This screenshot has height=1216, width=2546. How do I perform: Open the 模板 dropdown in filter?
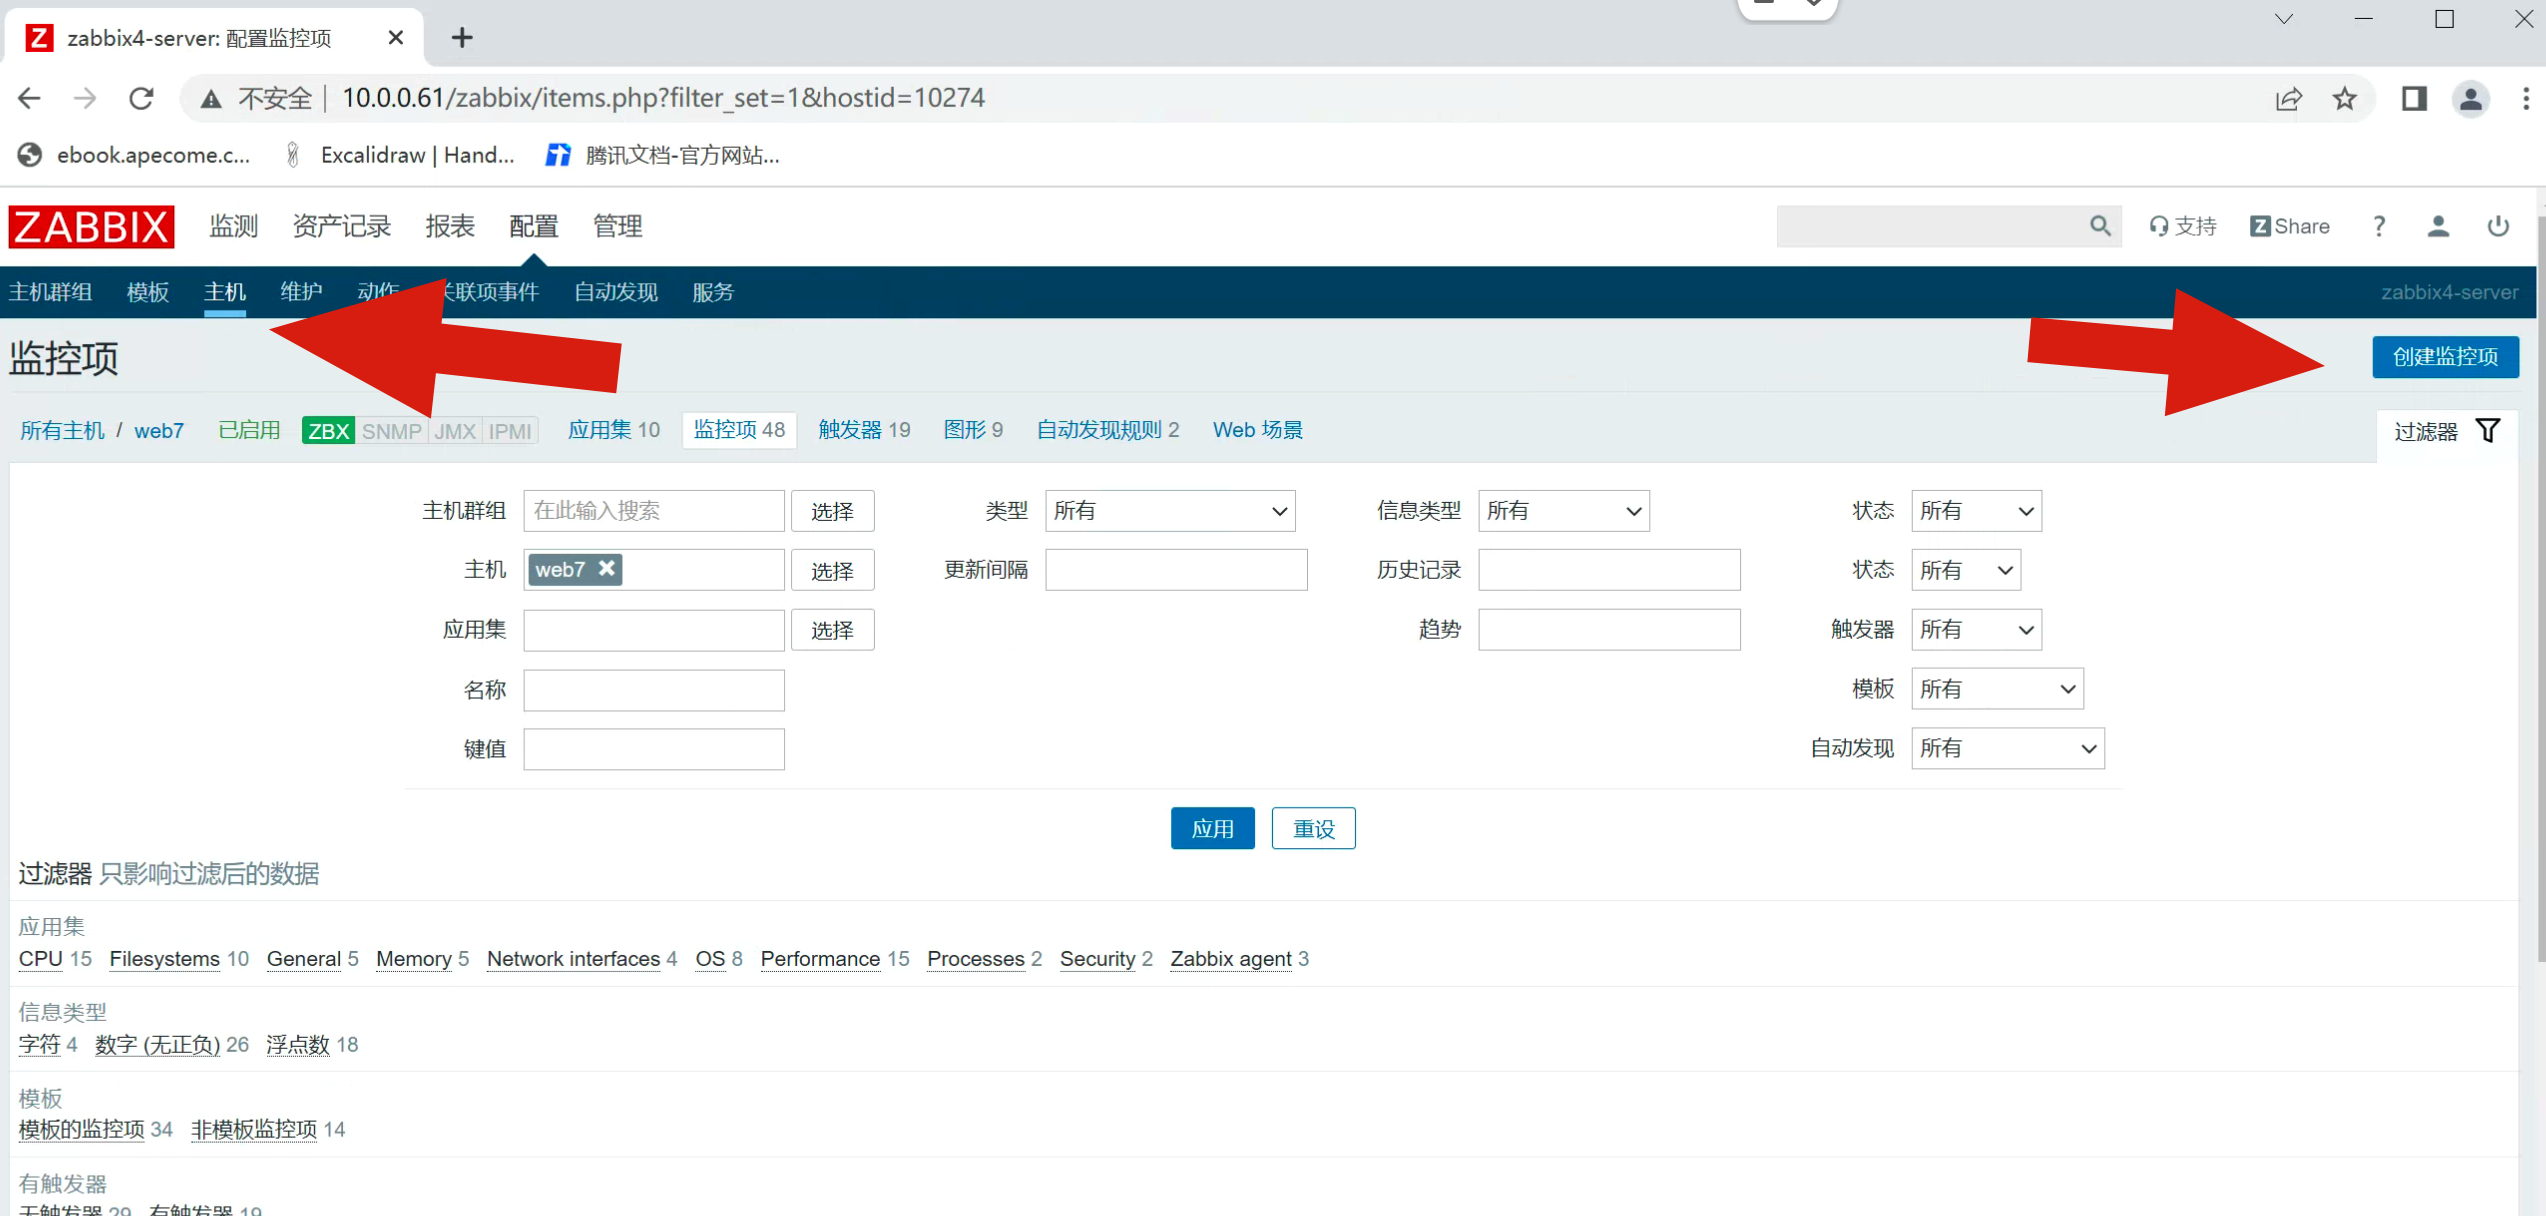pyautogui.click(x=1996, y=689)
